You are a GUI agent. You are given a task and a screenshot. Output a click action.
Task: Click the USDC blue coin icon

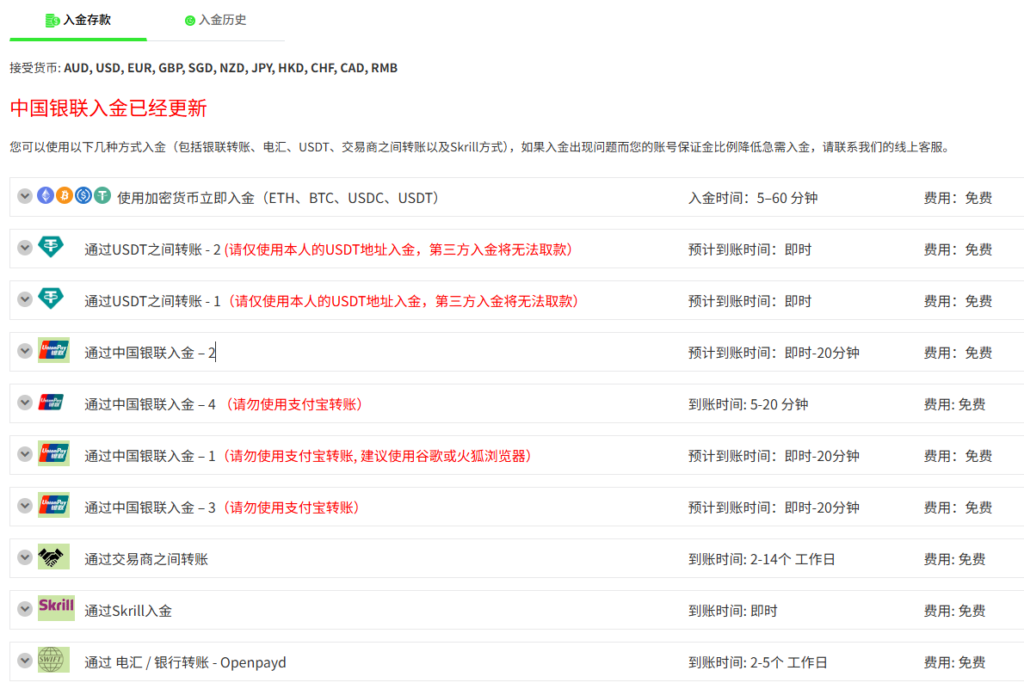(x=84, y=196)
